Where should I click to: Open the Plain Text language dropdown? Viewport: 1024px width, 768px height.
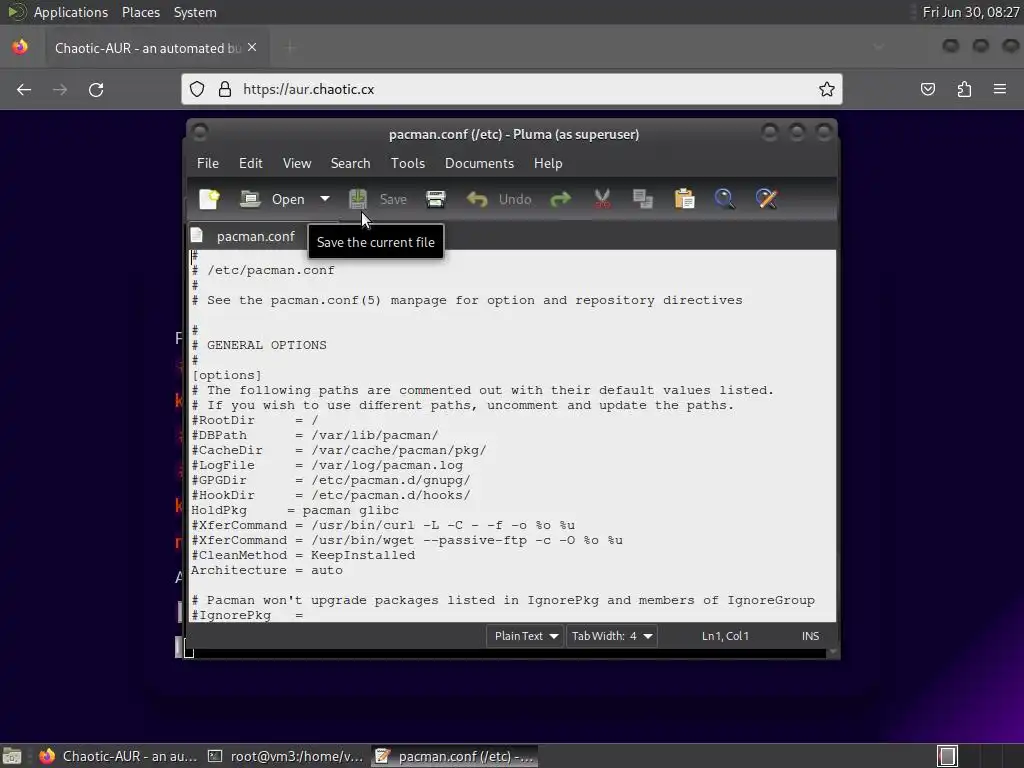pyautogui.click(x=526, y=636)
